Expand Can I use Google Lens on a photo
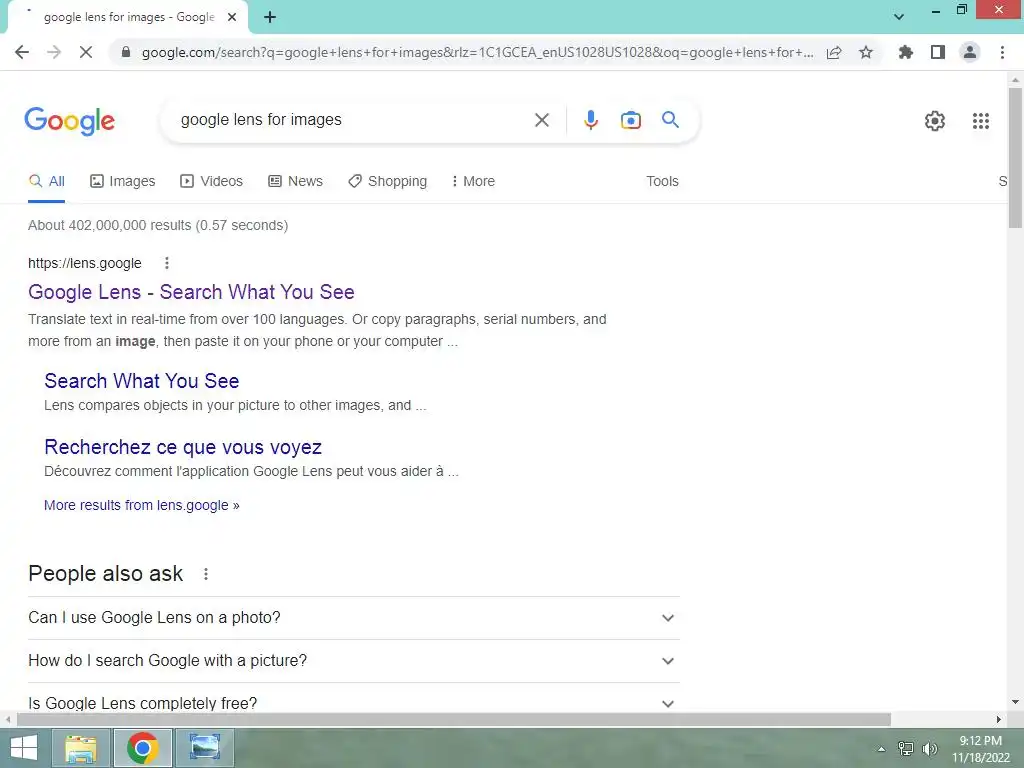 tap(353, 618)
